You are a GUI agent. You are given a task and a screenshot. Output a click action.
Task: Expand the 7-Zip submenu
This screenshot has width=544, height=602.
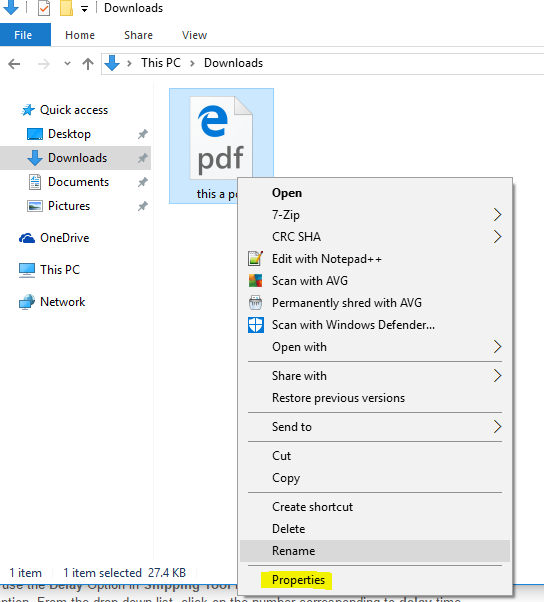pyautogui.click(x=375, y=215)
